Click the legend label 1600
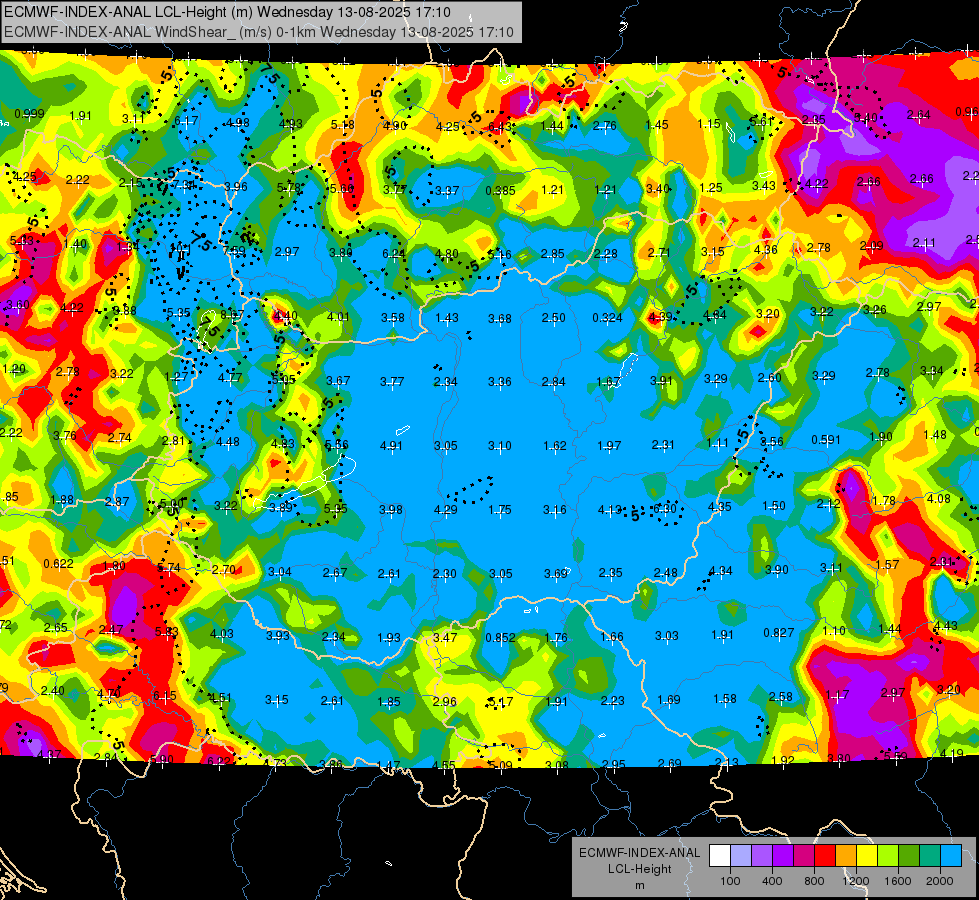This screenshot has width=979, height=900. pyautogui.click(x=898, y=881)
